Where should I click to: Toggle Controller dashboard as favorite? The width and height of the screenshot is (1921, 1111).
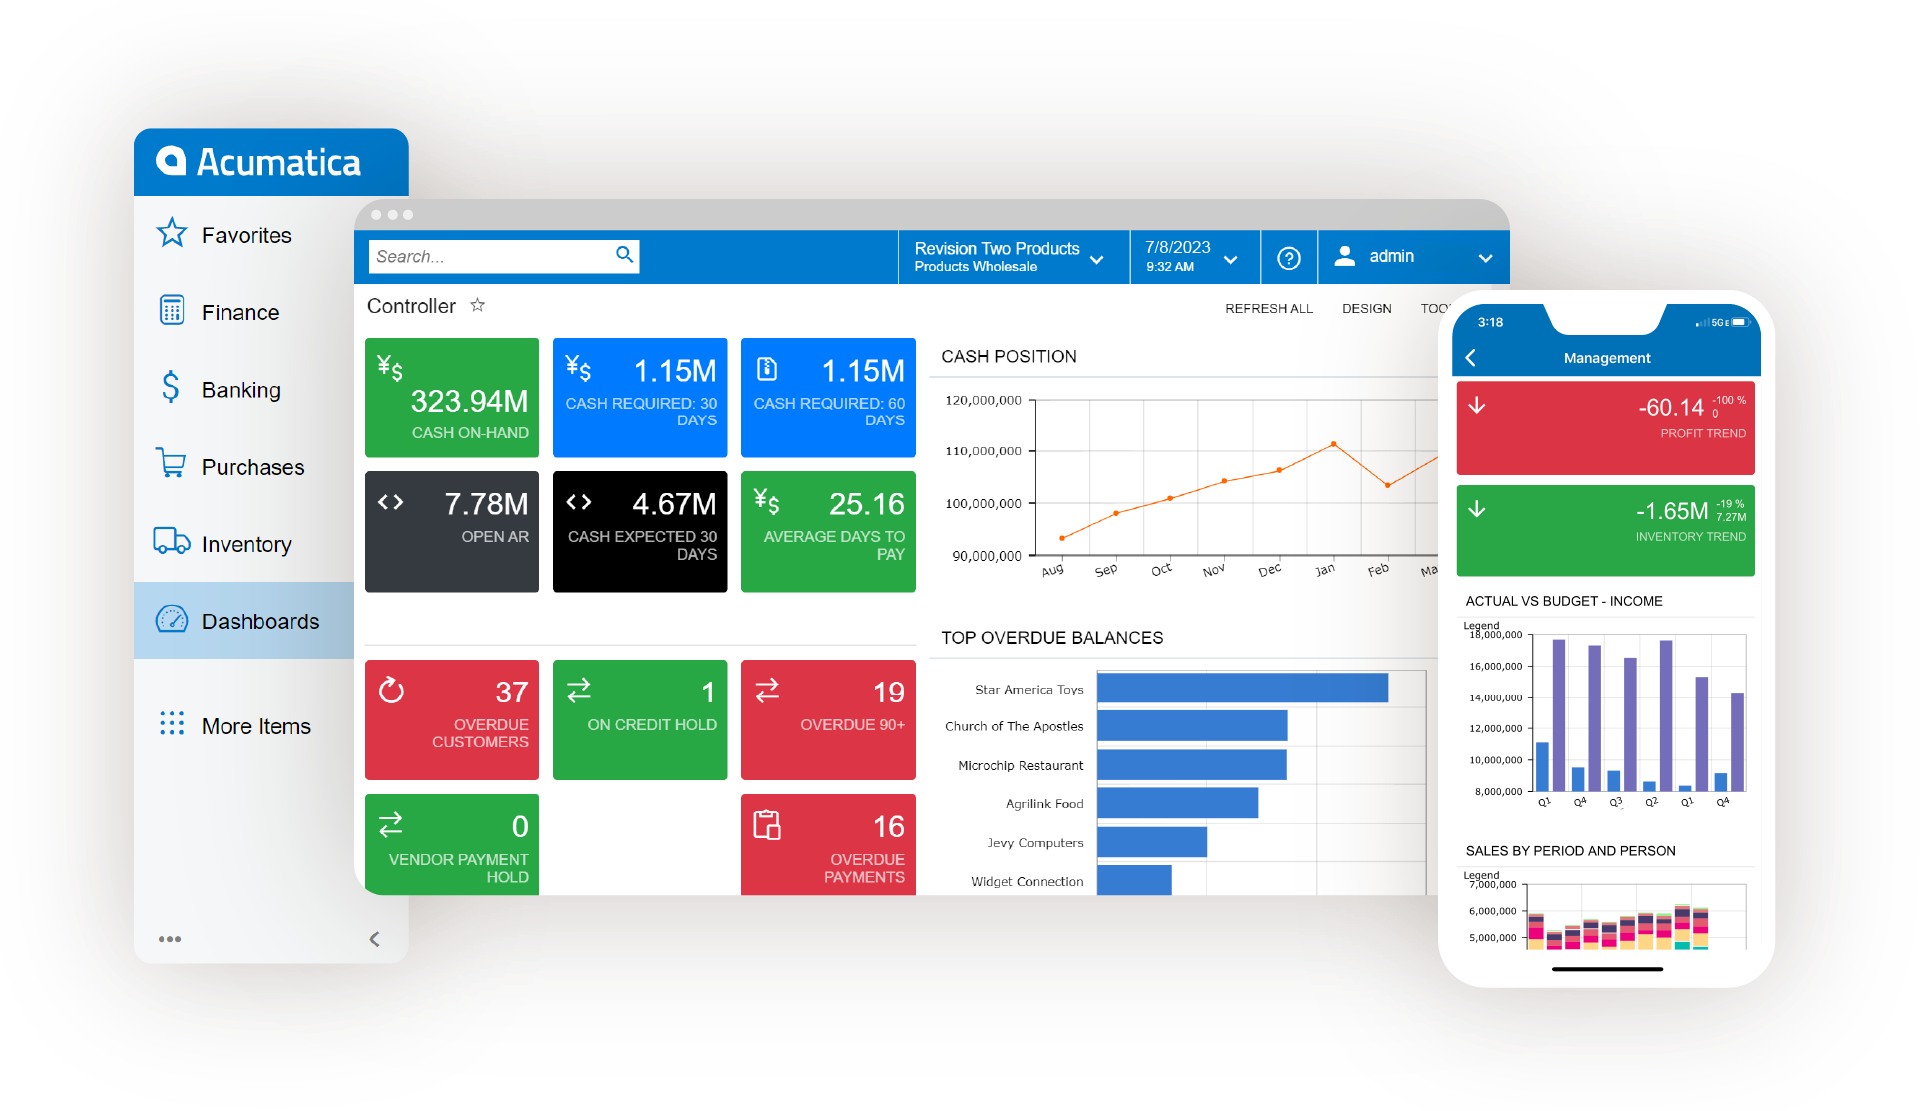click(478, 305)
